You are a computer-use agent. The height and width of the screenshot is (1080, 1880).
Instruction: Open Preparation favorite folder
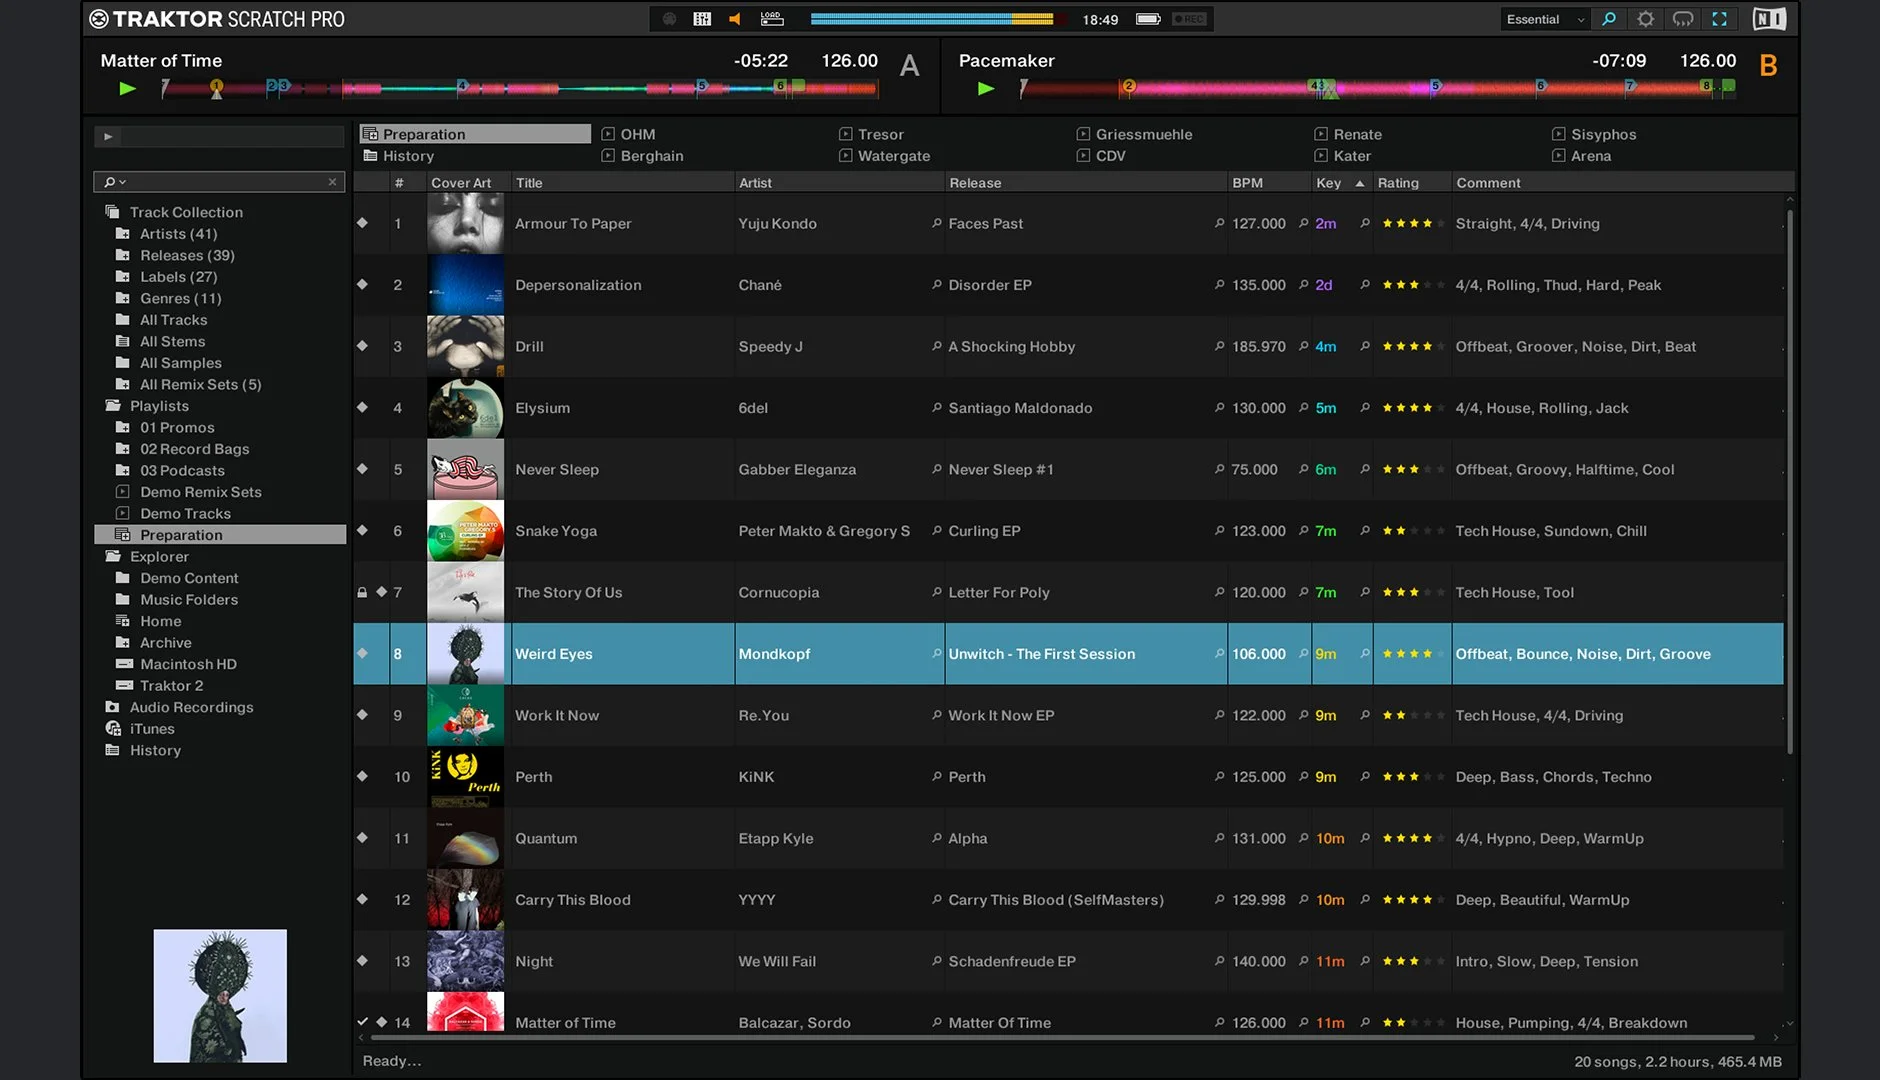tap(475, 134)
